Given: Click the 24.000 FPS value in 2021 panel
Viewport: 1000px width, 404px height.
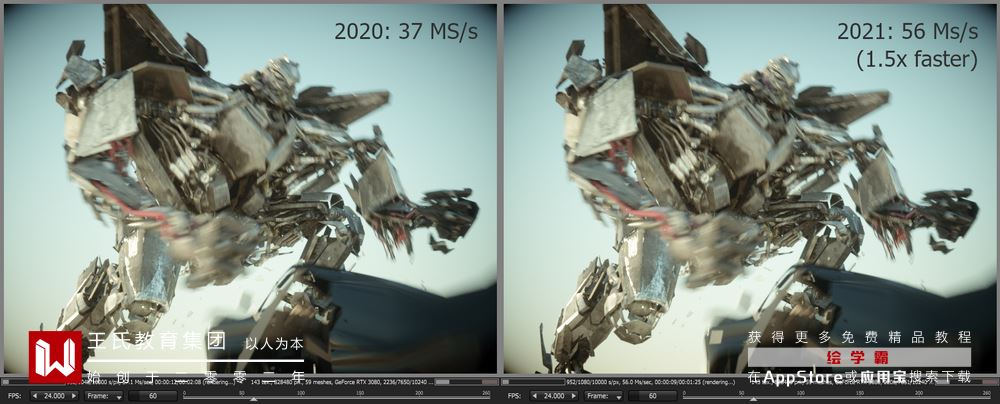Looking at the screenshot, I should click(554, 396).
